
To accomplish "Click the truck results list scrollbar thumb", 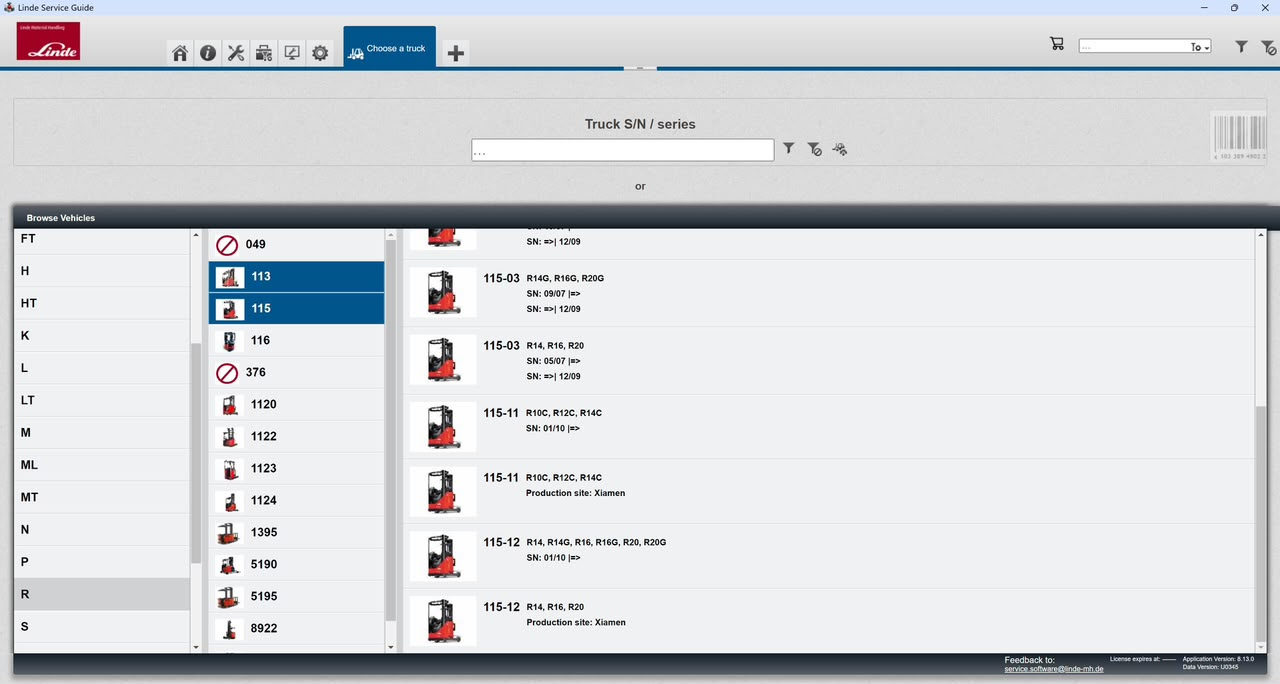I will (x=1260, y=523).
